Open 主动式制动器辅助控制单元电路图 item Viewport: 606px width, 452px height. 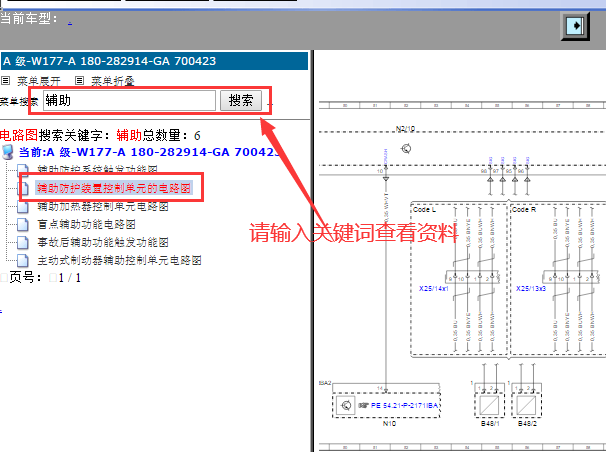pos(119,260)
